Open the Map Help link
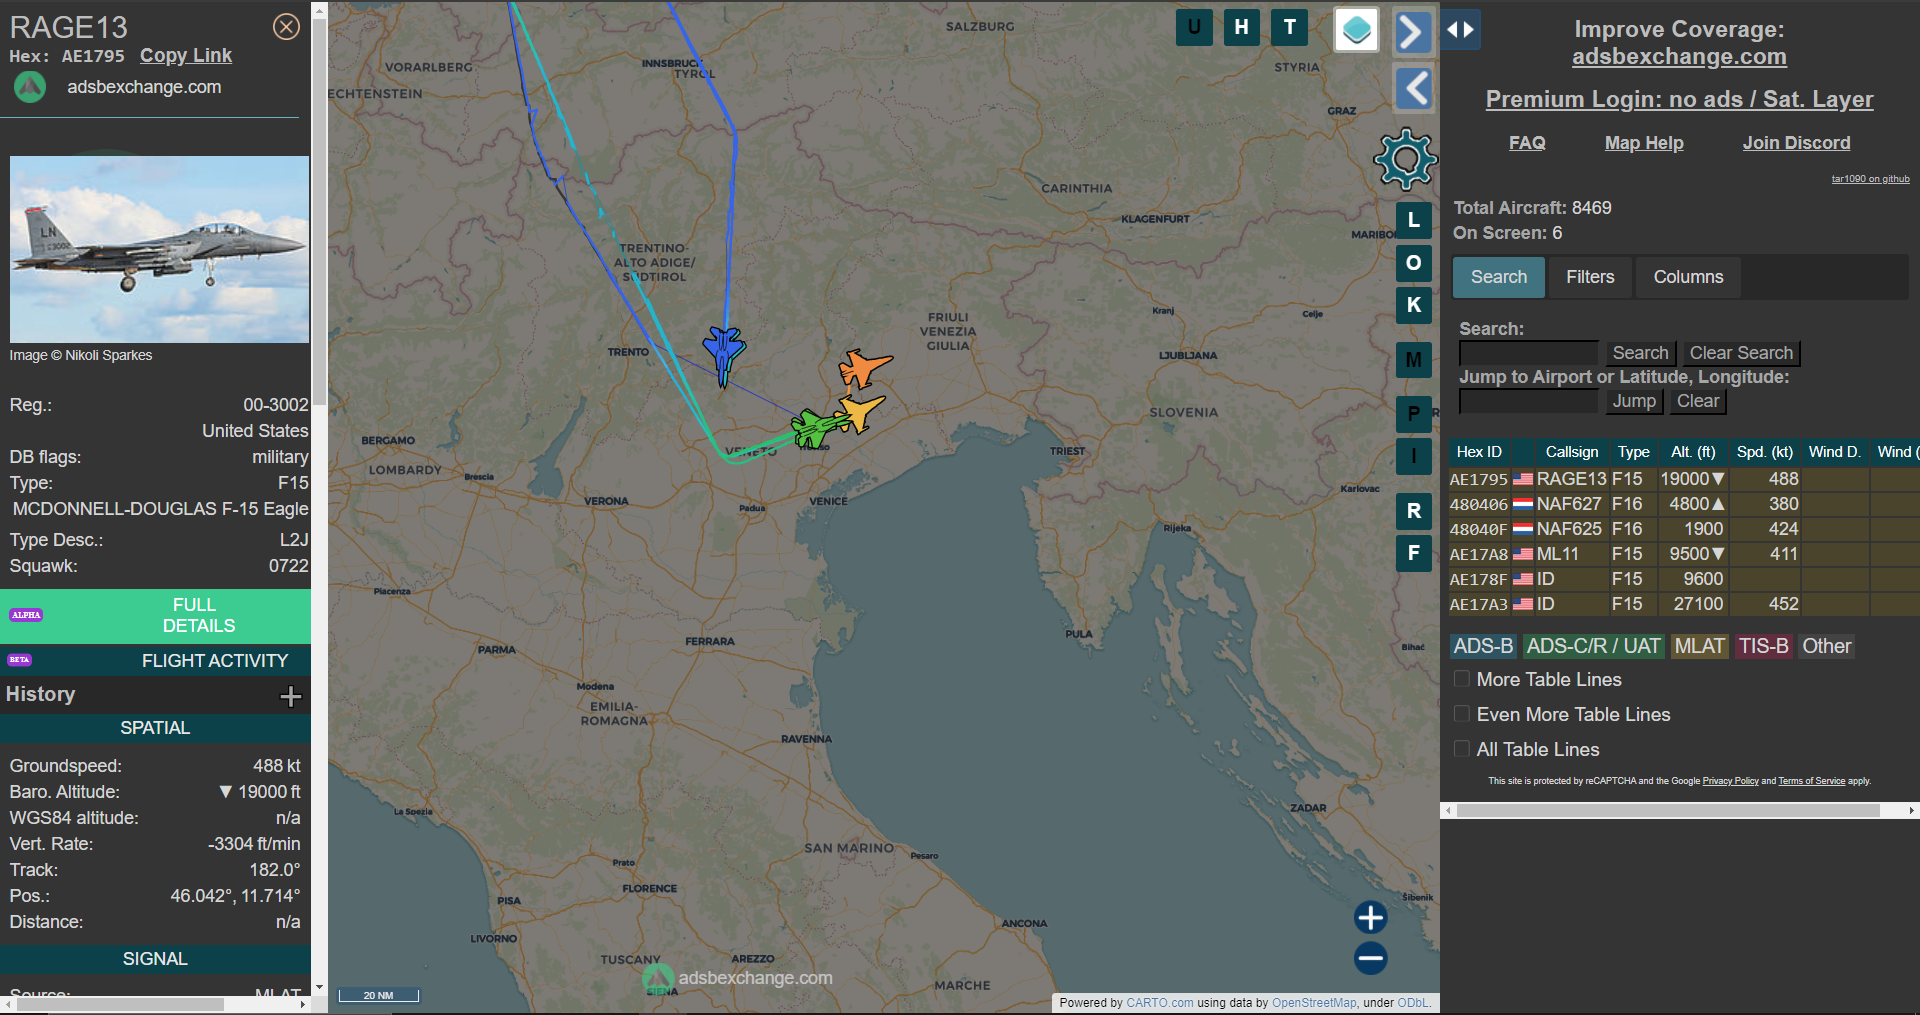The height and width of the screenshot is (1015, 1920). (x=1644, y=143)
